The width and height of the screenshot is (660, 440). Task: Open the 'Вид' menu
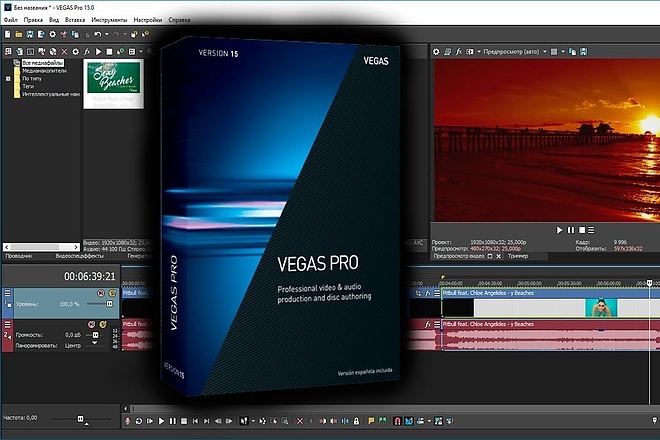(x=54, y=20)
